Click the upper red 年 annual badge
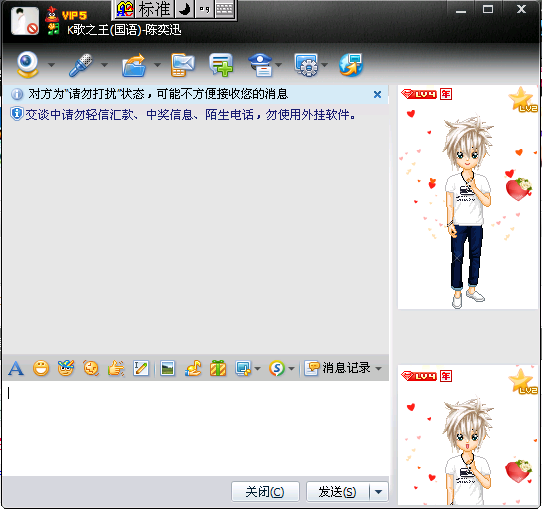This screenshot has height=509, width=542. point(446,94)
